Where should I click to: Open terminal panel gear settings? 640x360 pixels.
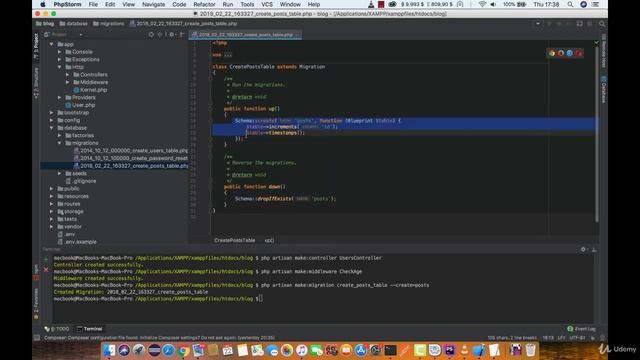click(x=584, y=249)
